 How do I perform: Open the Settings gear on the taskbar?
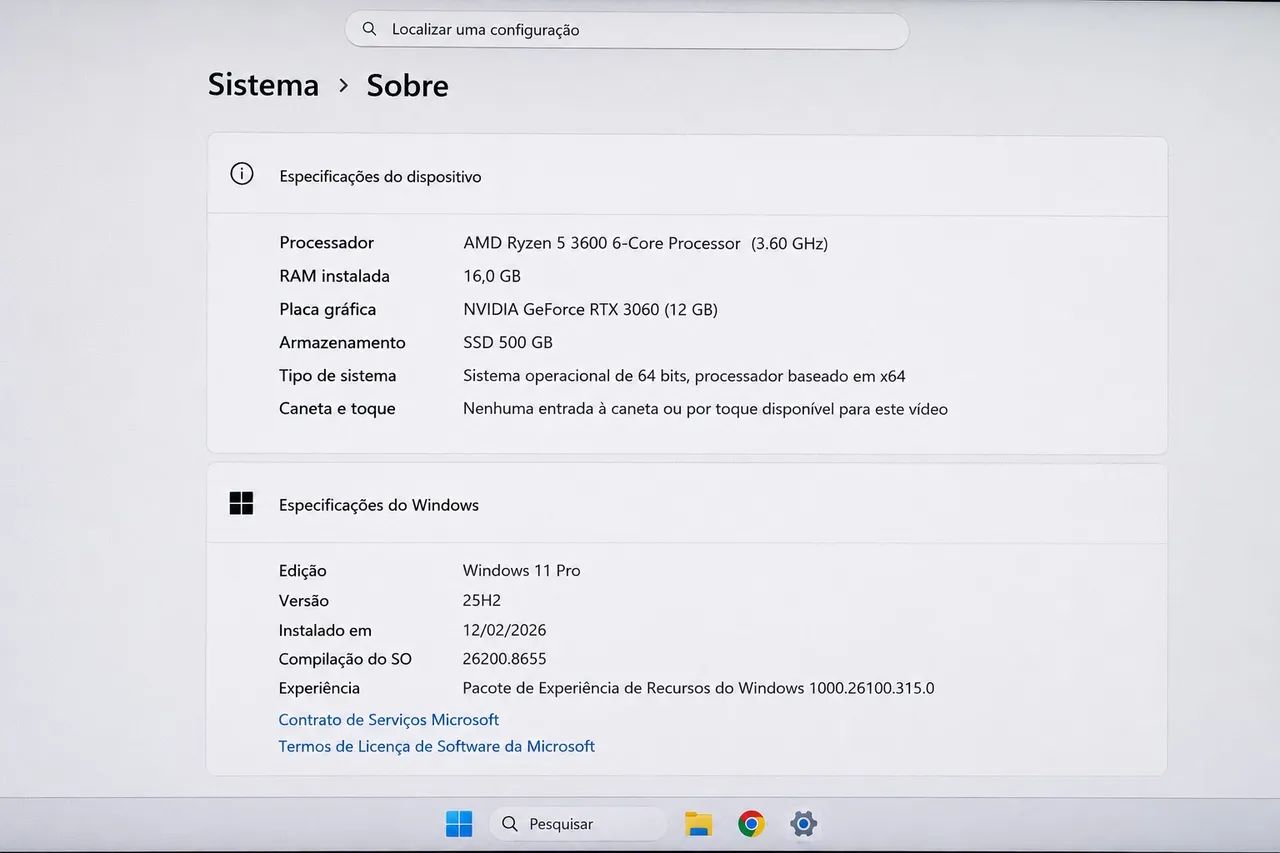tap(803, 824)
